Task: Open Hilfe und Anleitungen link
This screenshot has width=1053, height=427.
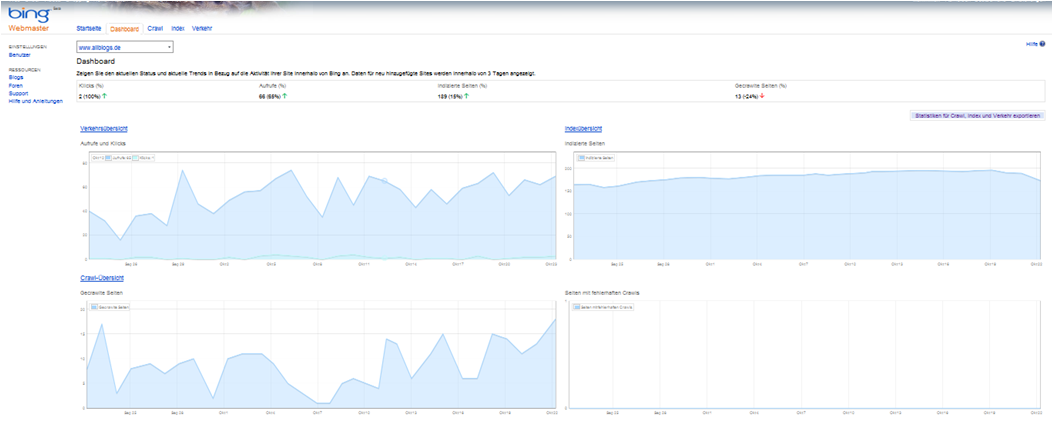Action: (x=36, y=101)
